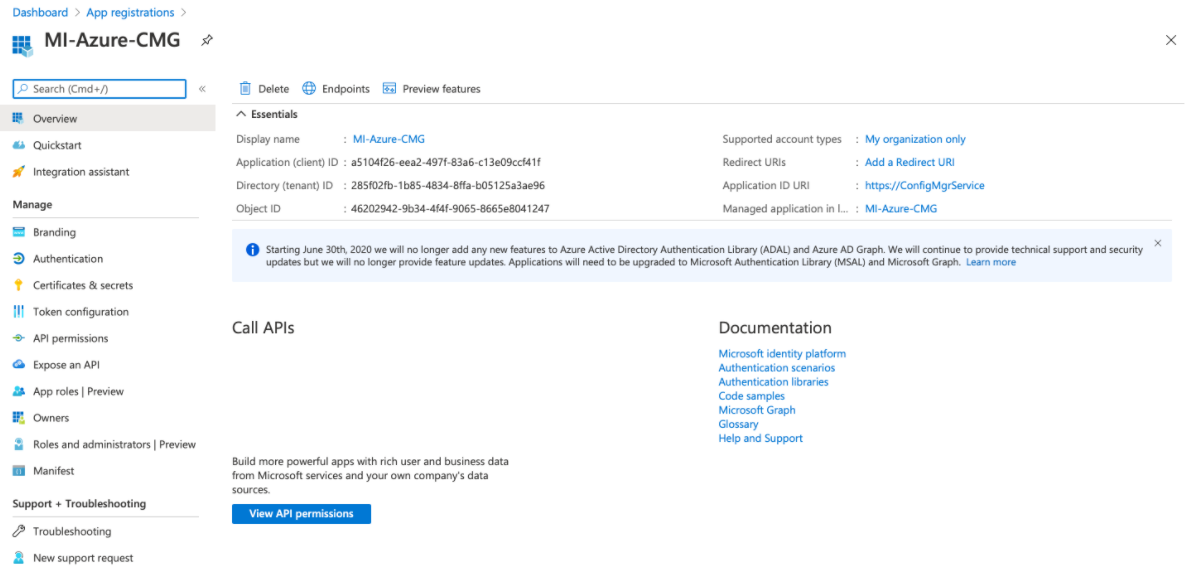Click the Expose an API cloud icon
Screen dimensions: 1186x569
pos(19,365)
